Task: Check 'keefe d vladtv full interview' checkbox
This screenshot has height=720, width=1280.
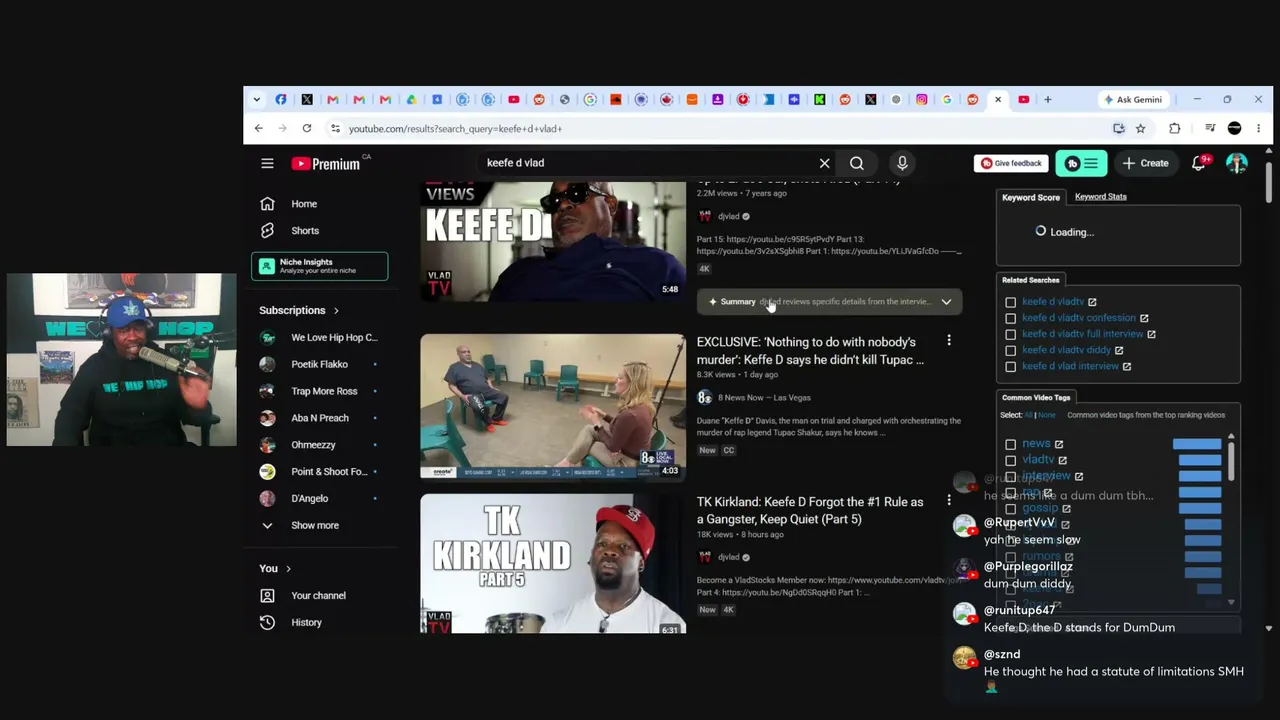Action: coord(1010,334)
